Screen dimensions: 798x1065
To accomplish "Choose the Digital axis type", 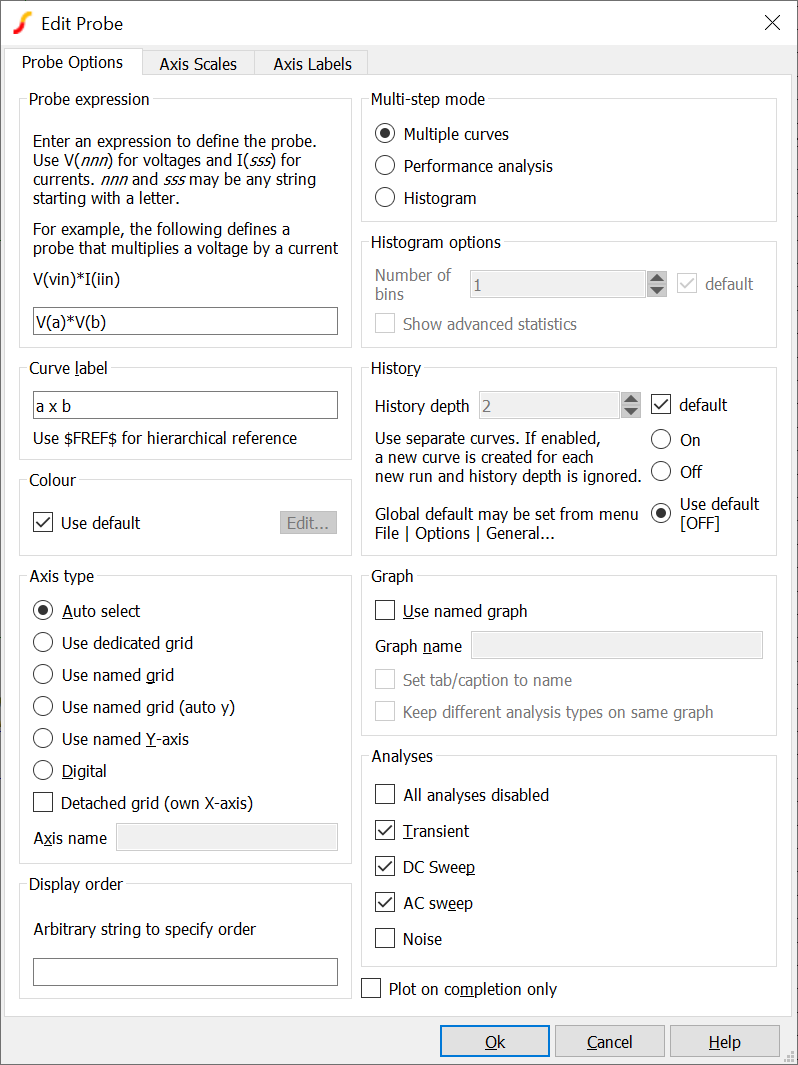I will click(x=43, y=771).
